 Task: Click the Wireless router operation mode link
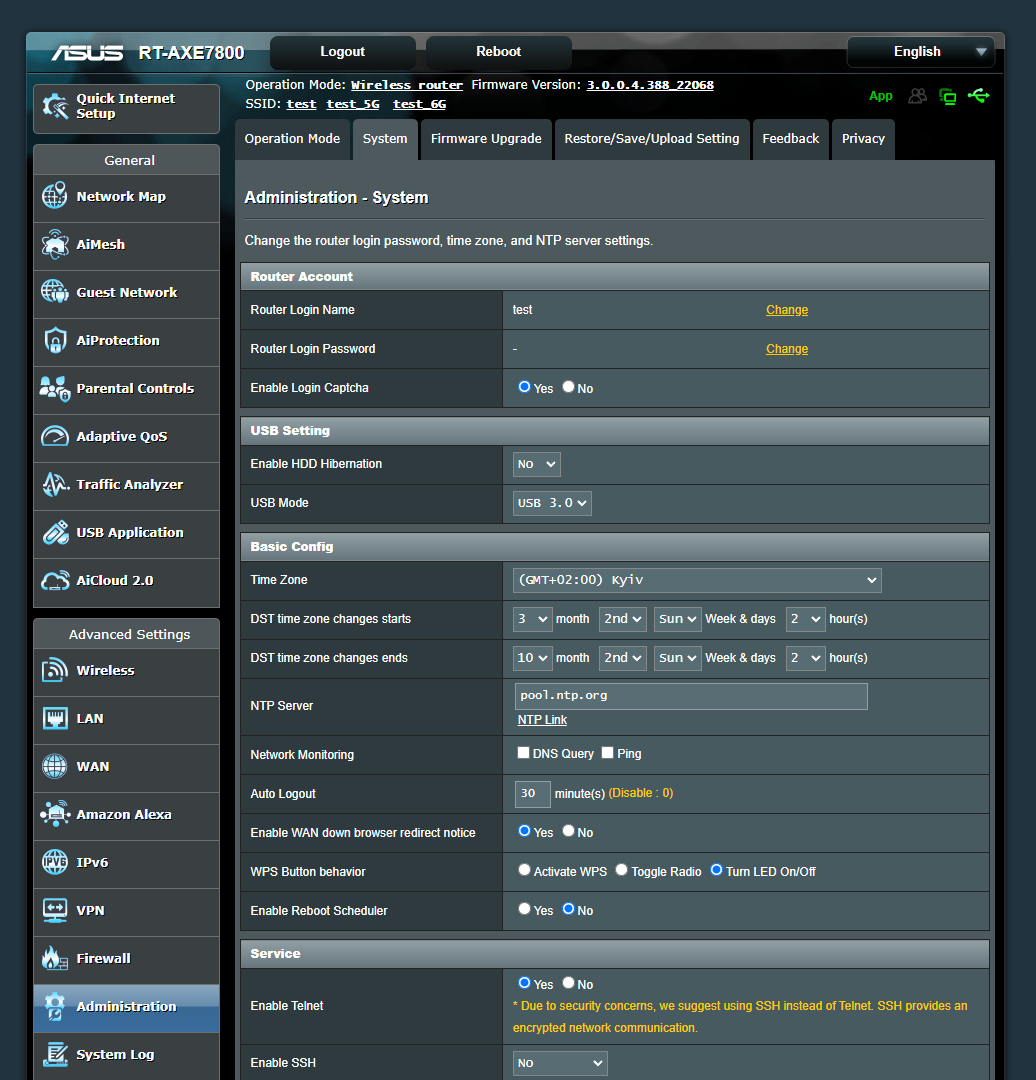point(406,85)
